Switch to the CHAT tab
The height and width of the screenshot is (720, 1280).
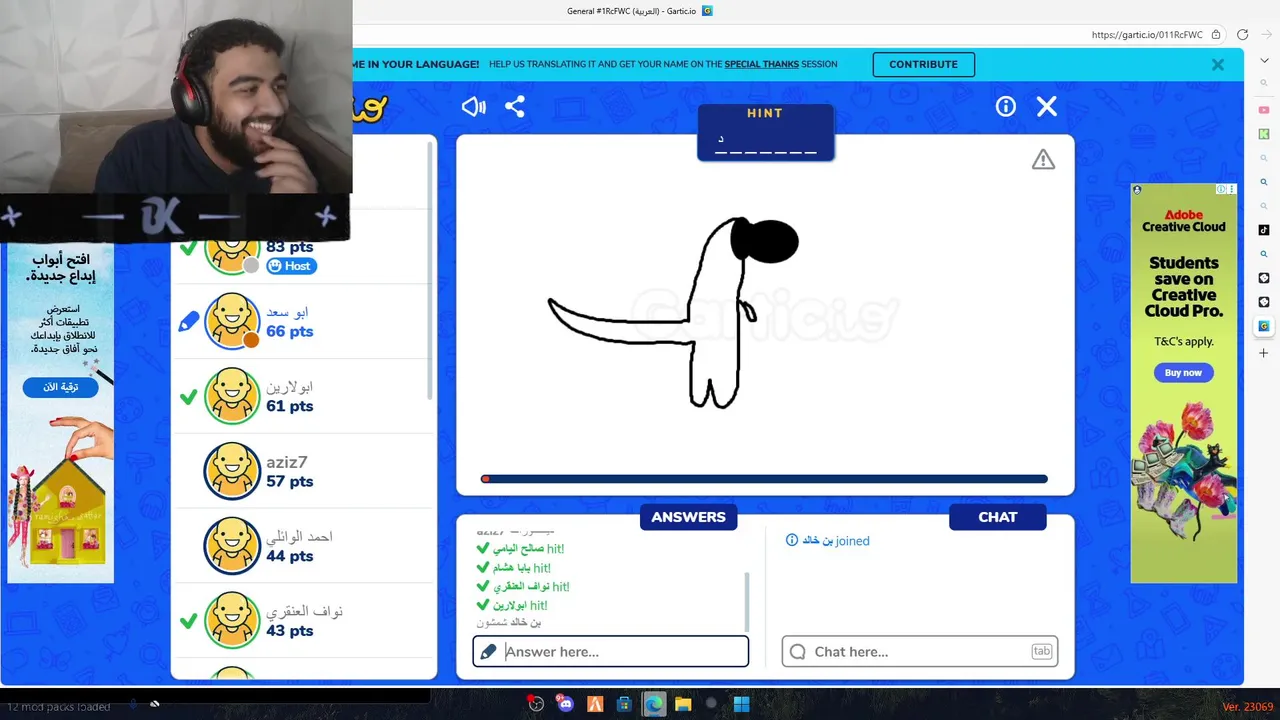click(x=997, y=517)
